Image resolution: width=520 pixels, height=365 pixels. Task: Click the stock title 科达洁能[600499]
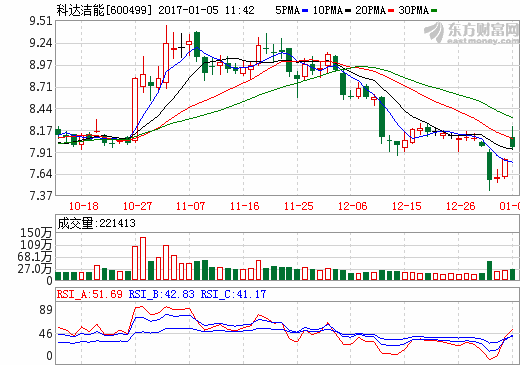coord(104,10)
